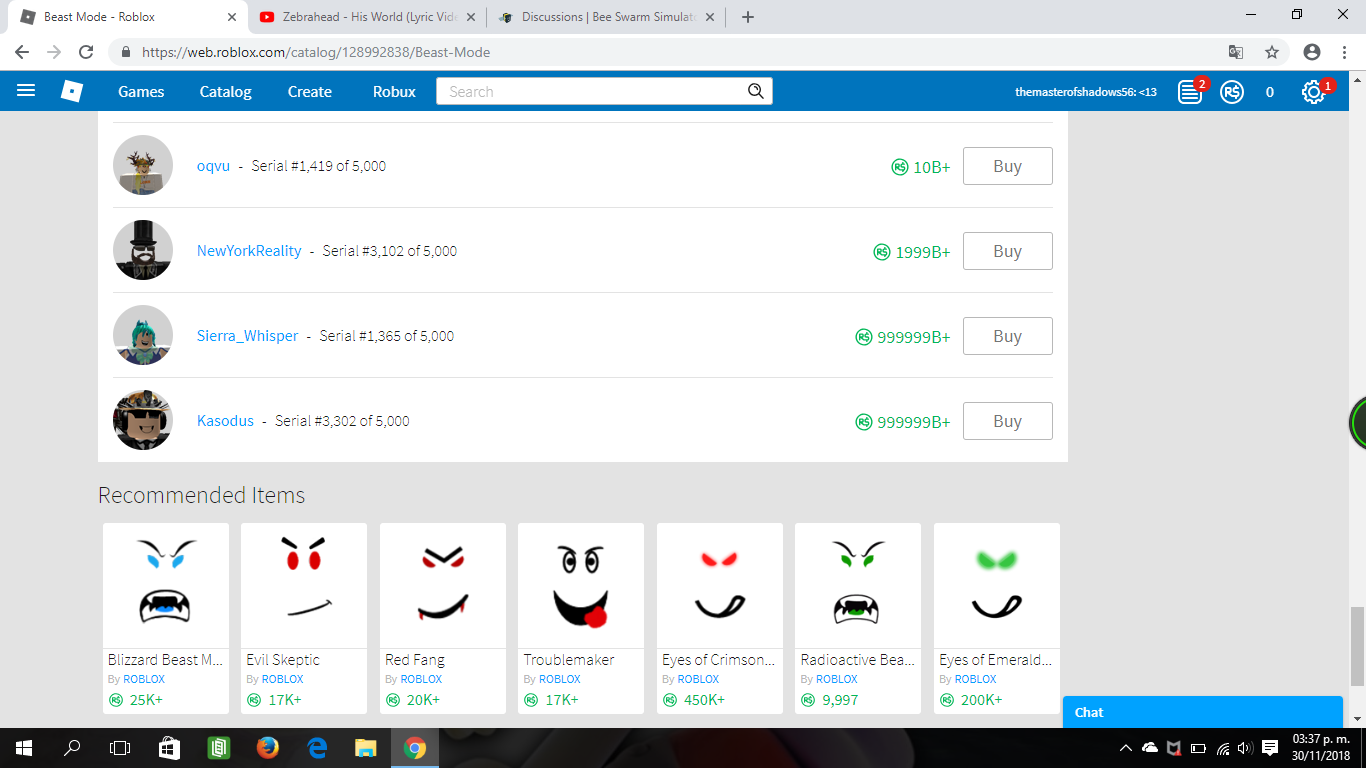Open Kasodus's profile link
Viewport: 1366px width, 768px height.
tap(225, 421)
